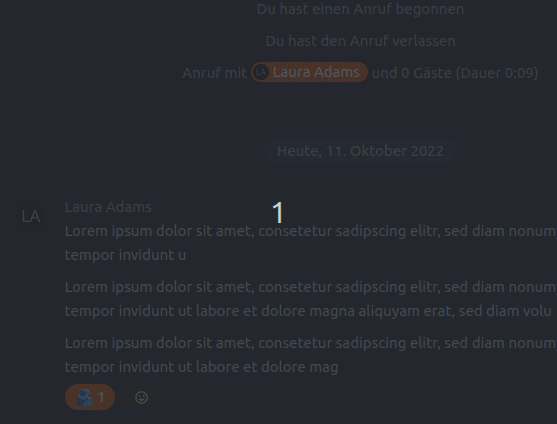Select the message ending with 'dolore mag'

click(x=311, y=355)
